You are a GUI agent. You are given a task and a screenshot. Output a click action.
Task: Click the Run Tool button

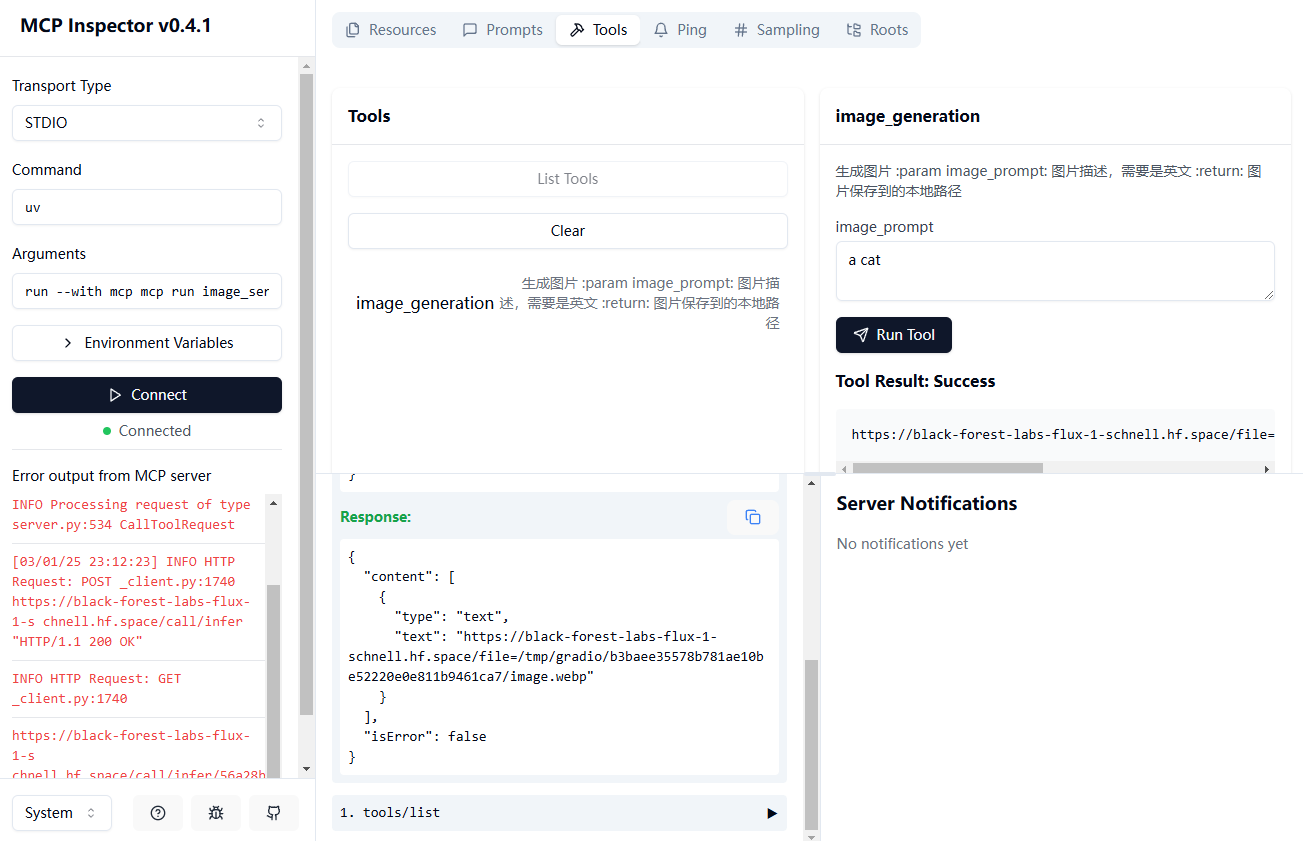click(x=893, y=335)
